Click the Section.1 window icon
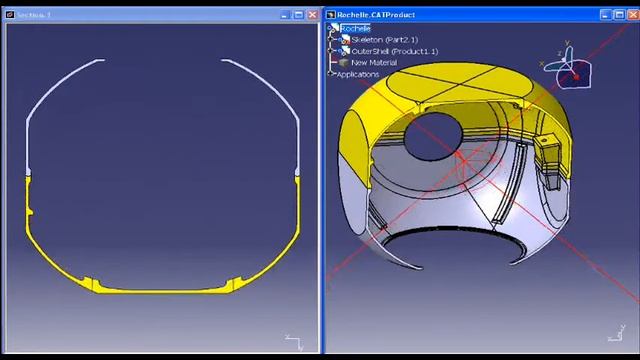The width and height of the screenshot is (640, 360). click(x=10, y=15)
